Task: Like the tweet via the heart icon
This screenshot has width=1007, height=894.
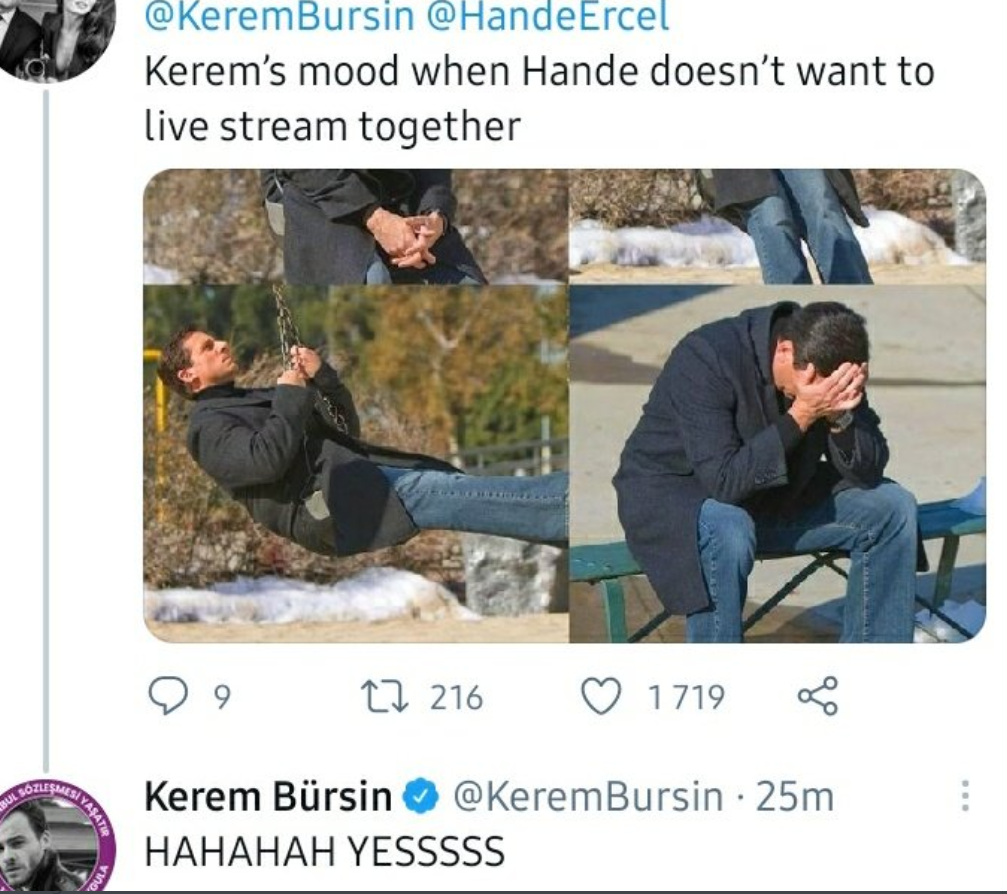Action: (601, 697)
